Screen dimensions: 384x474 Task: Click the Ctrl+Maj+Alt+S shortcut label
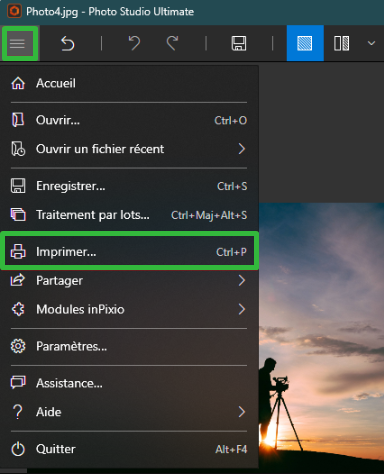coord(209,215)
